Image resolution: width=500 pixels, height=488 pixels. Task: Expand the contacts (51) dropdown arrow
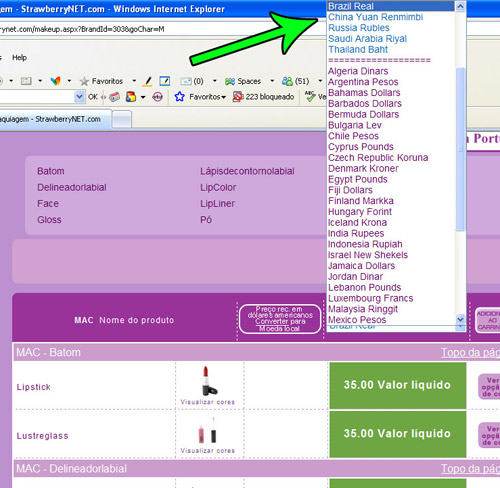(320, 81)
